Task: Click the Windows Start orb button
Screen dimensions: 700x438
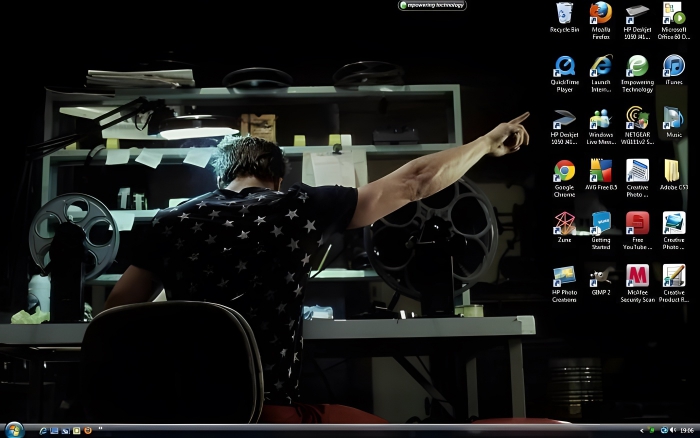Action: [x=12, y=430]
